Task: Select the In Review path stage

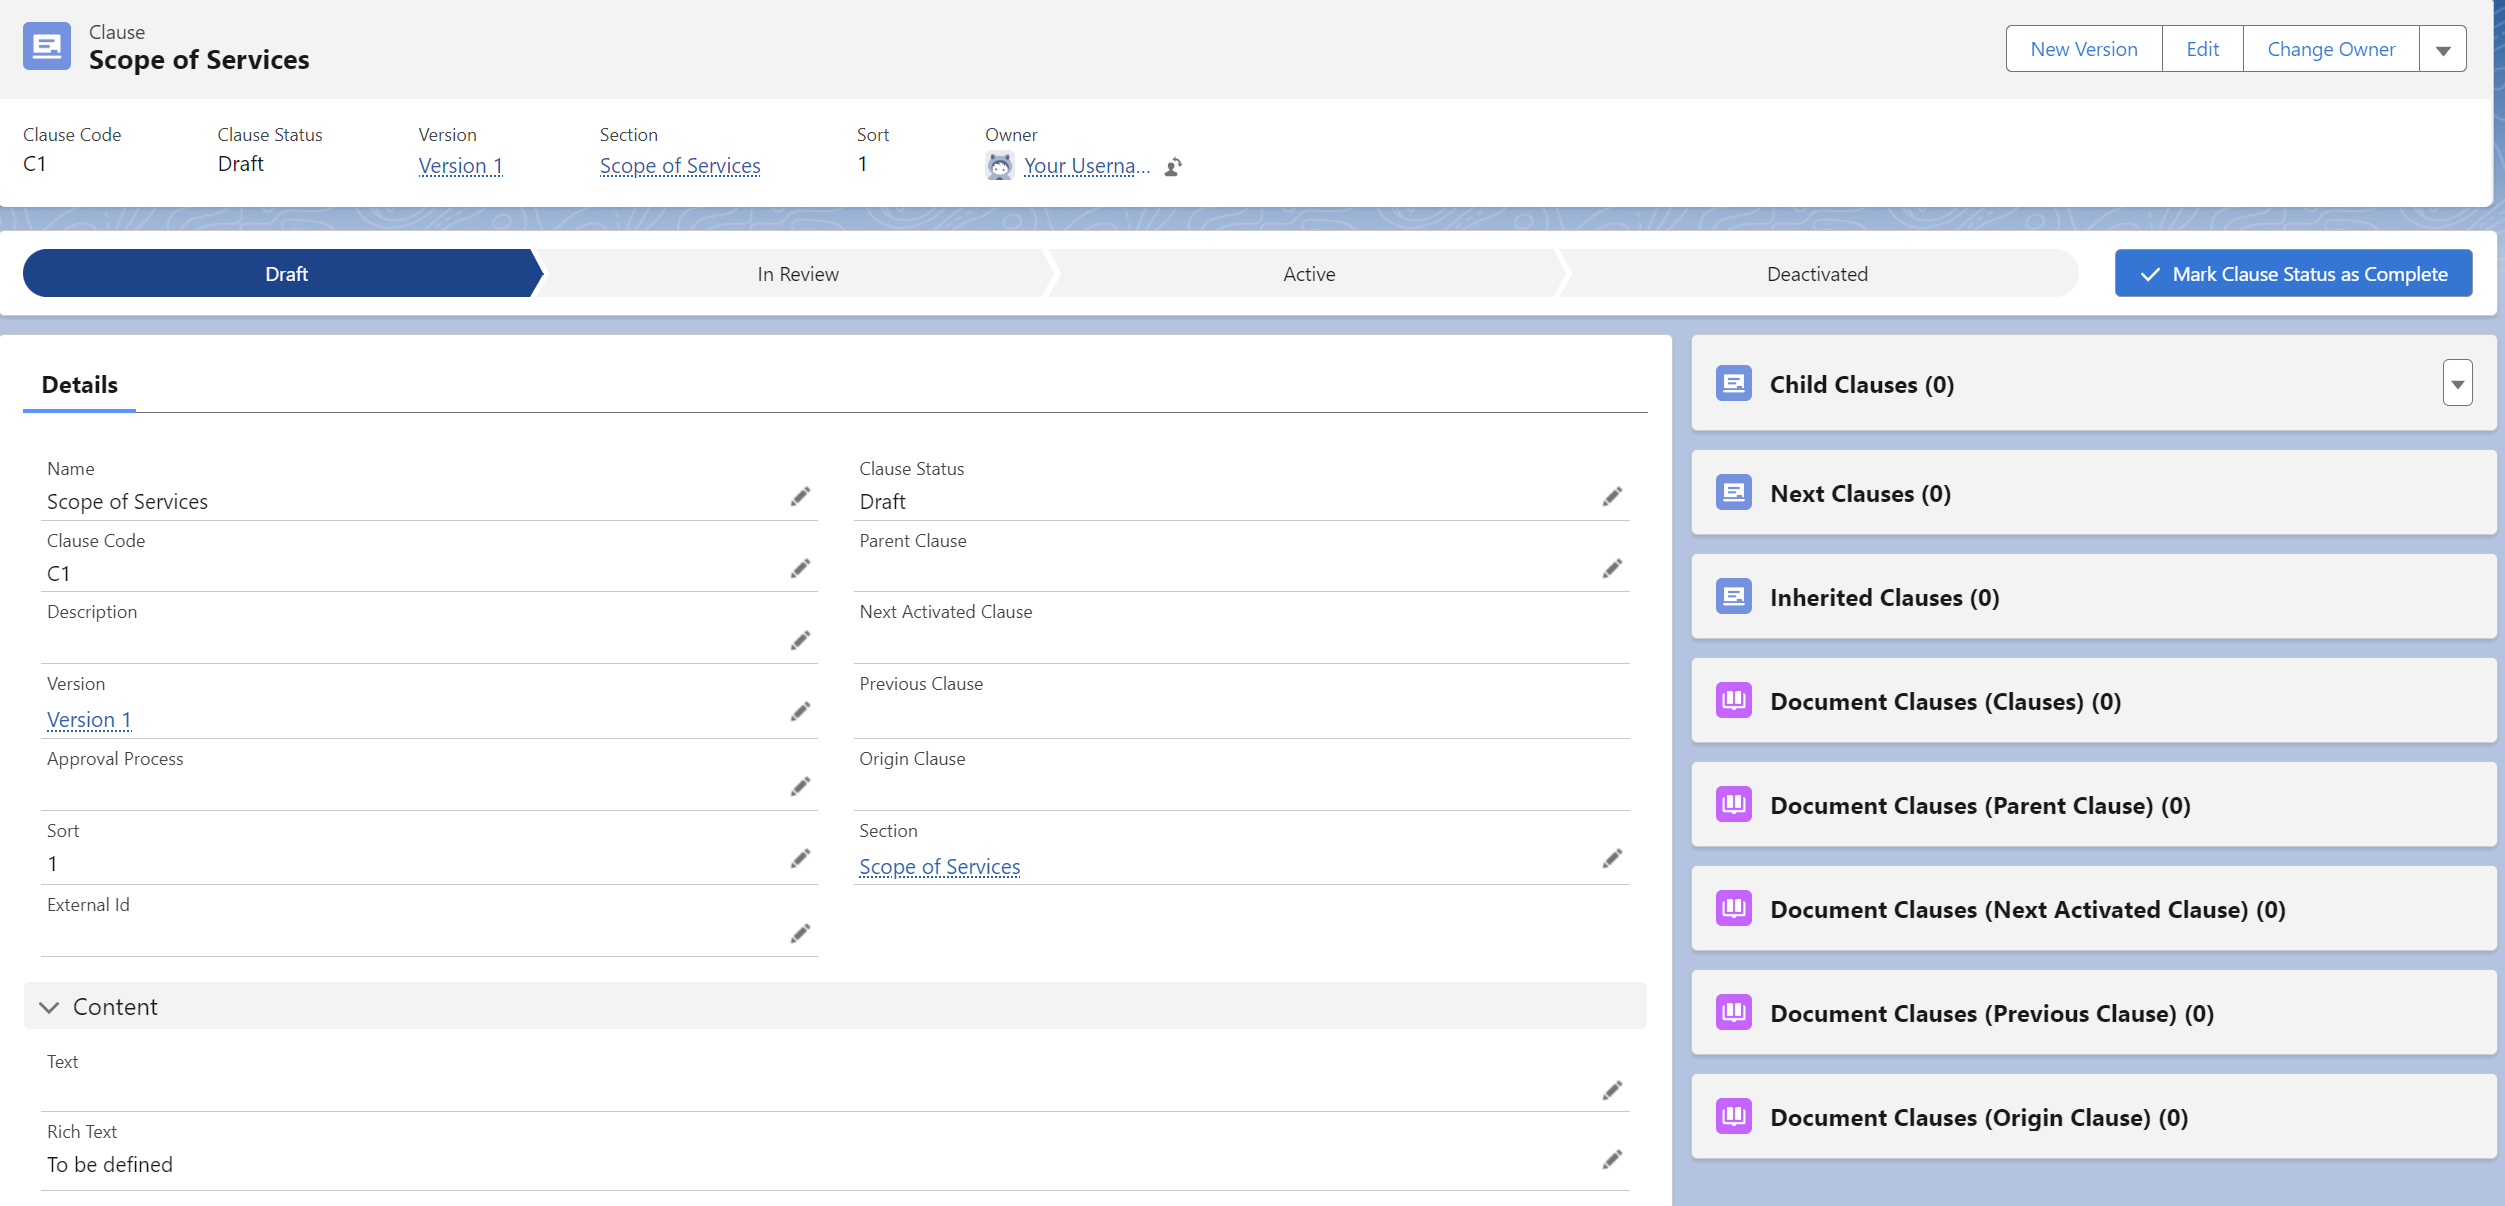Action: coord(797,274)
